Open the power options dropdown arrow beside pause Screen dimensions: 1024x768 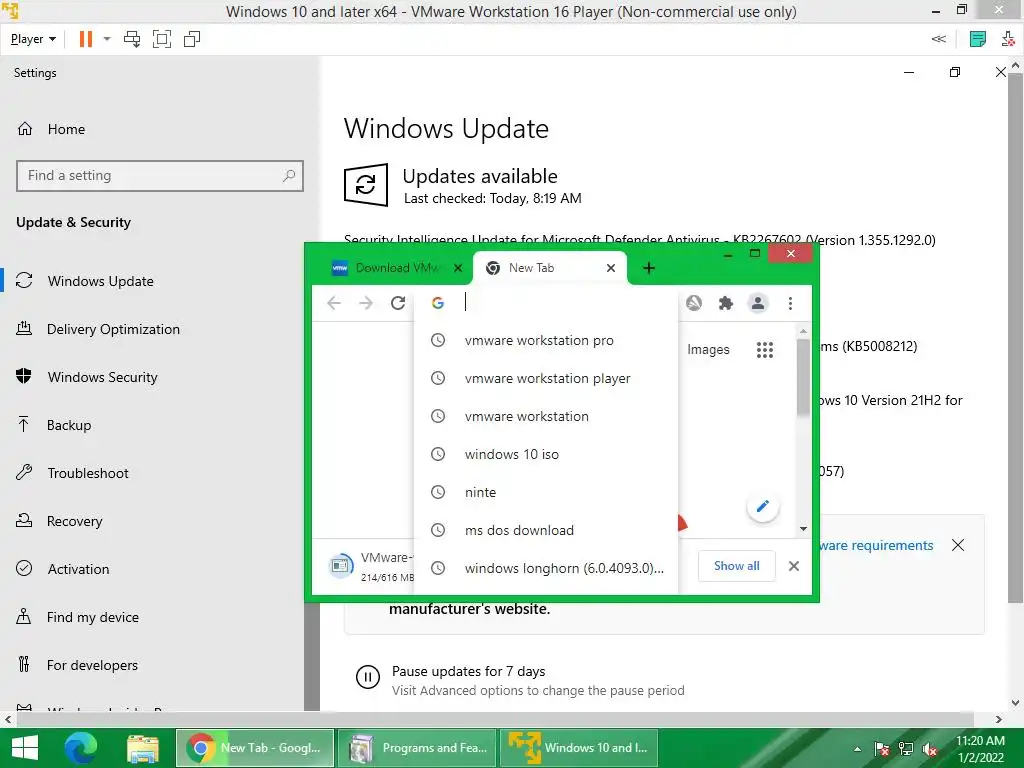pyautogui.click(x=107, y=39)
